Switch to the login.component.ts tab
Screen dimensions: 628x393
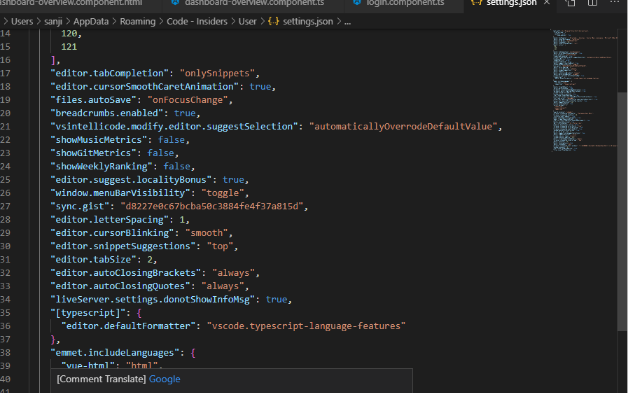pos(405,3)
